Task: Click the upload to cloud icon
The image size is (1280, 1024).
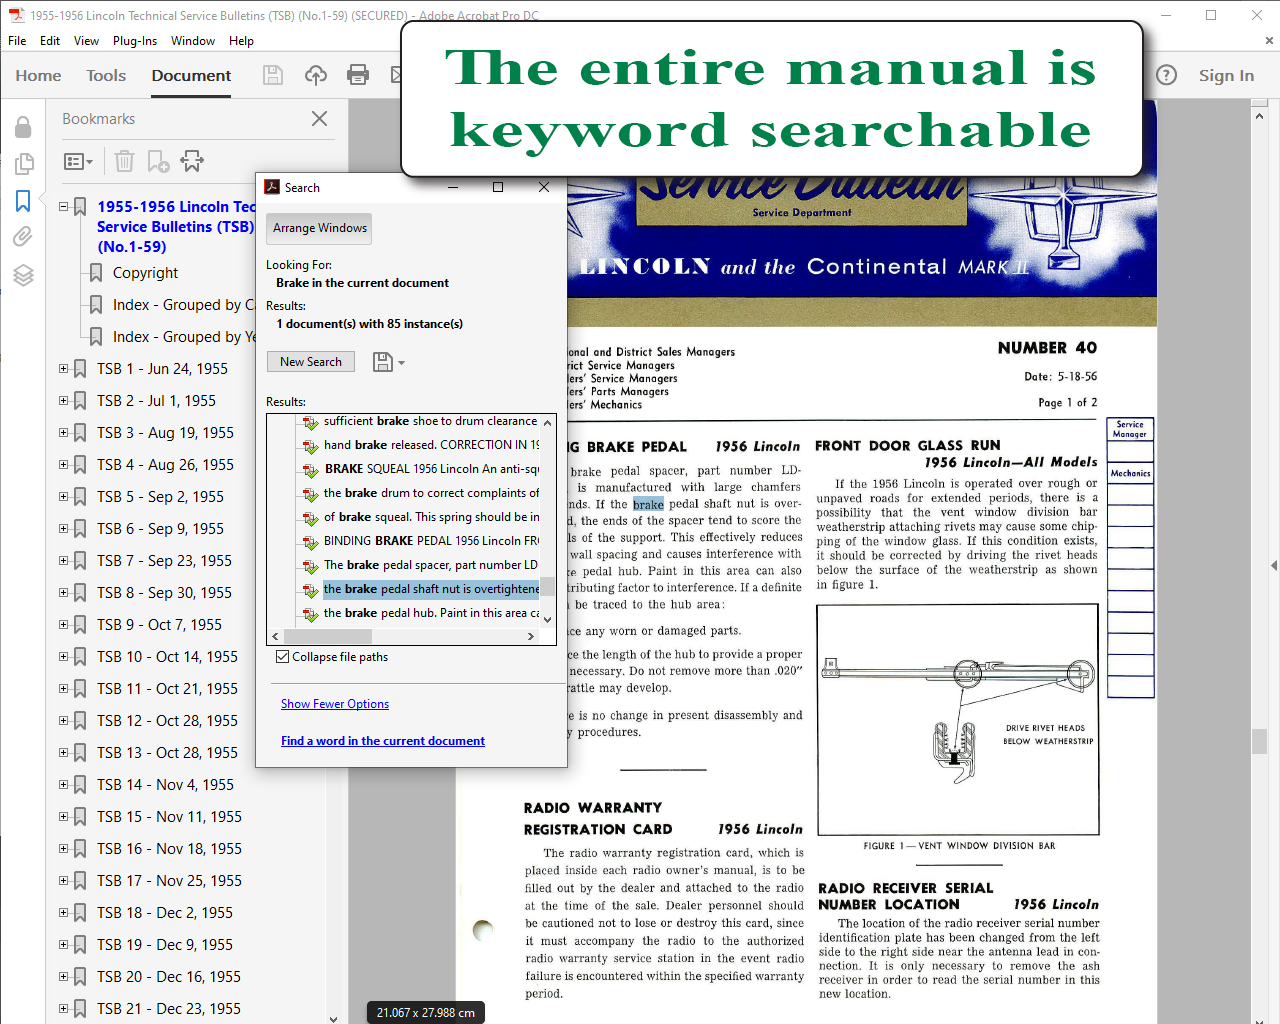Action: click(316, 75)
